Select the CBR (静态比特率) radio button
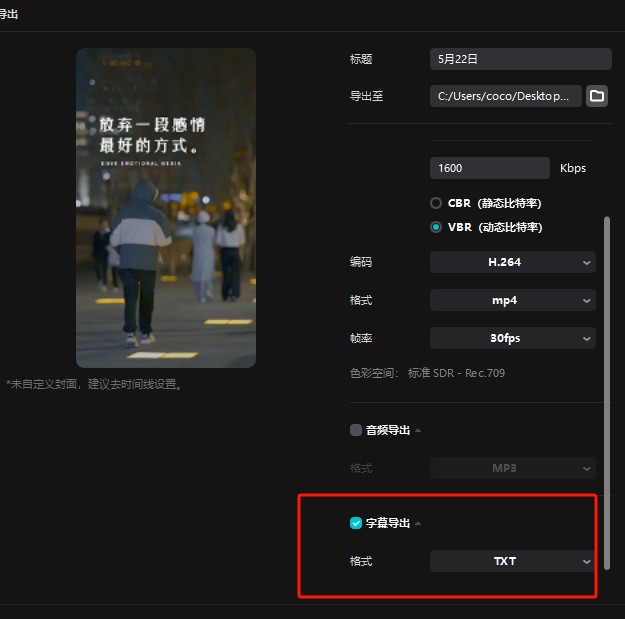The image size is (625, 619). click(x=436, y=203)
